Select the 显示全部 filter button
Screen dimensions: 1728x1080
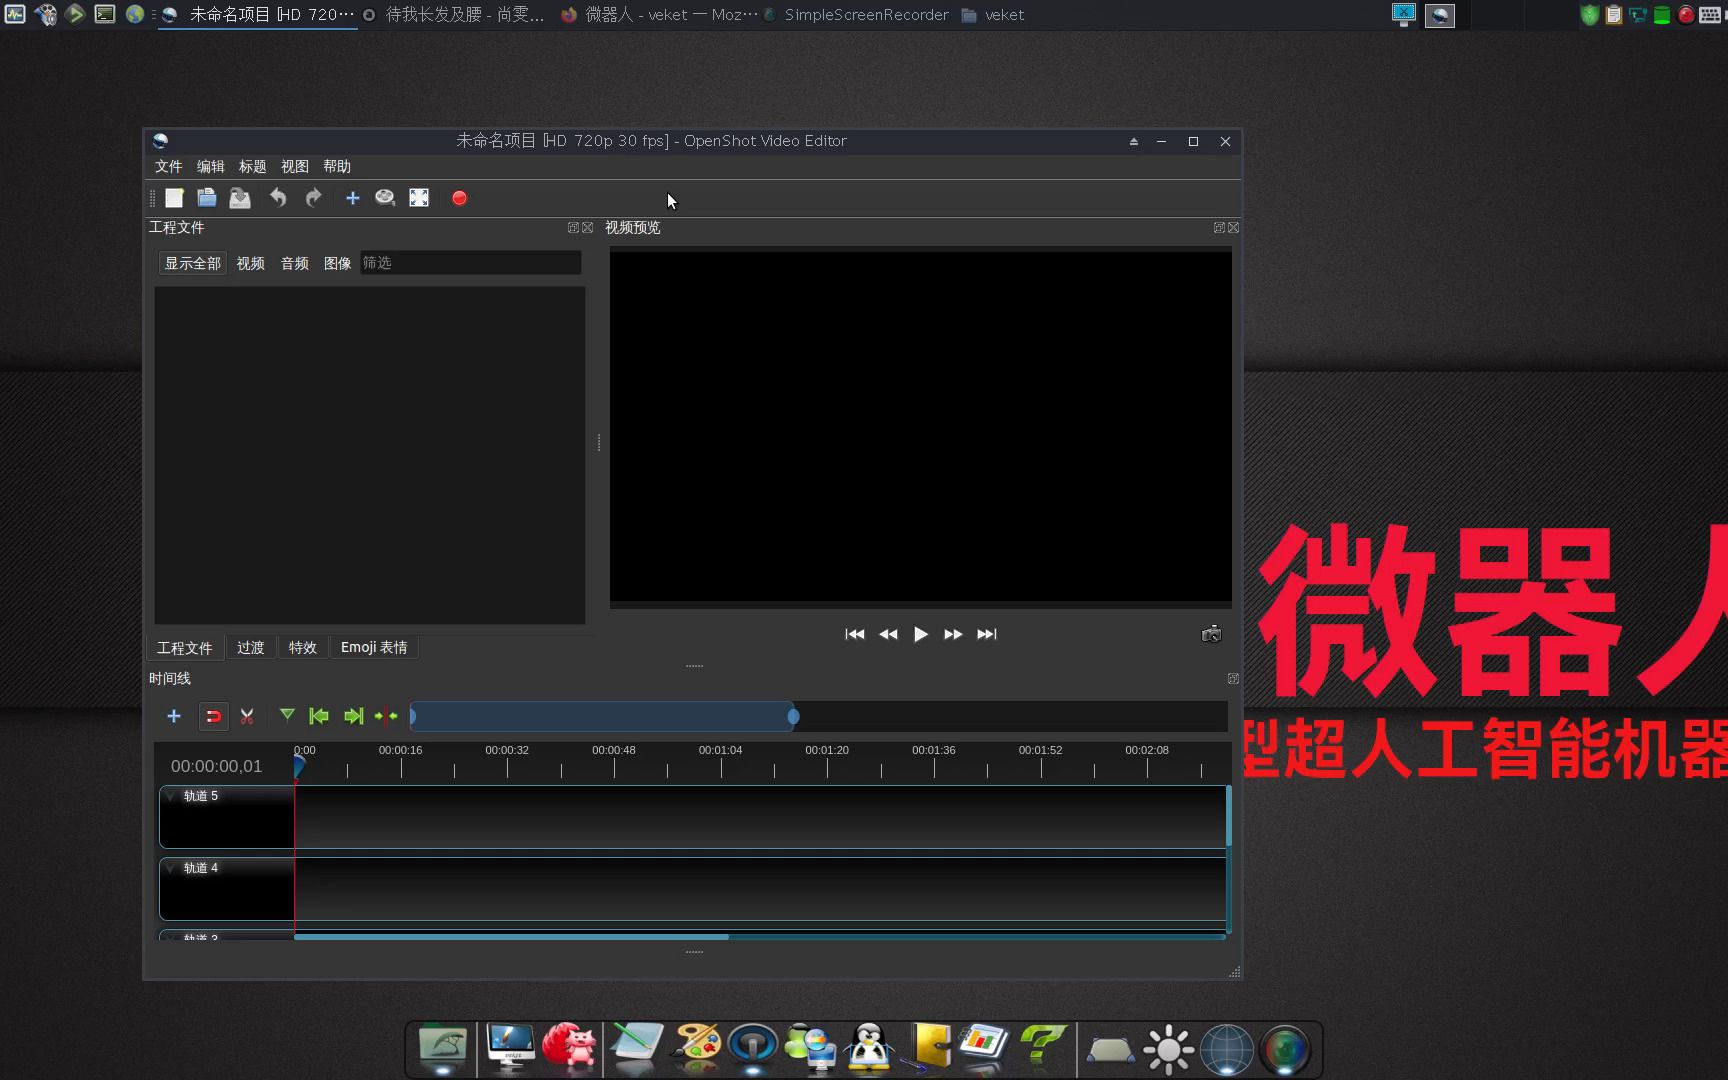click(193, 263)
